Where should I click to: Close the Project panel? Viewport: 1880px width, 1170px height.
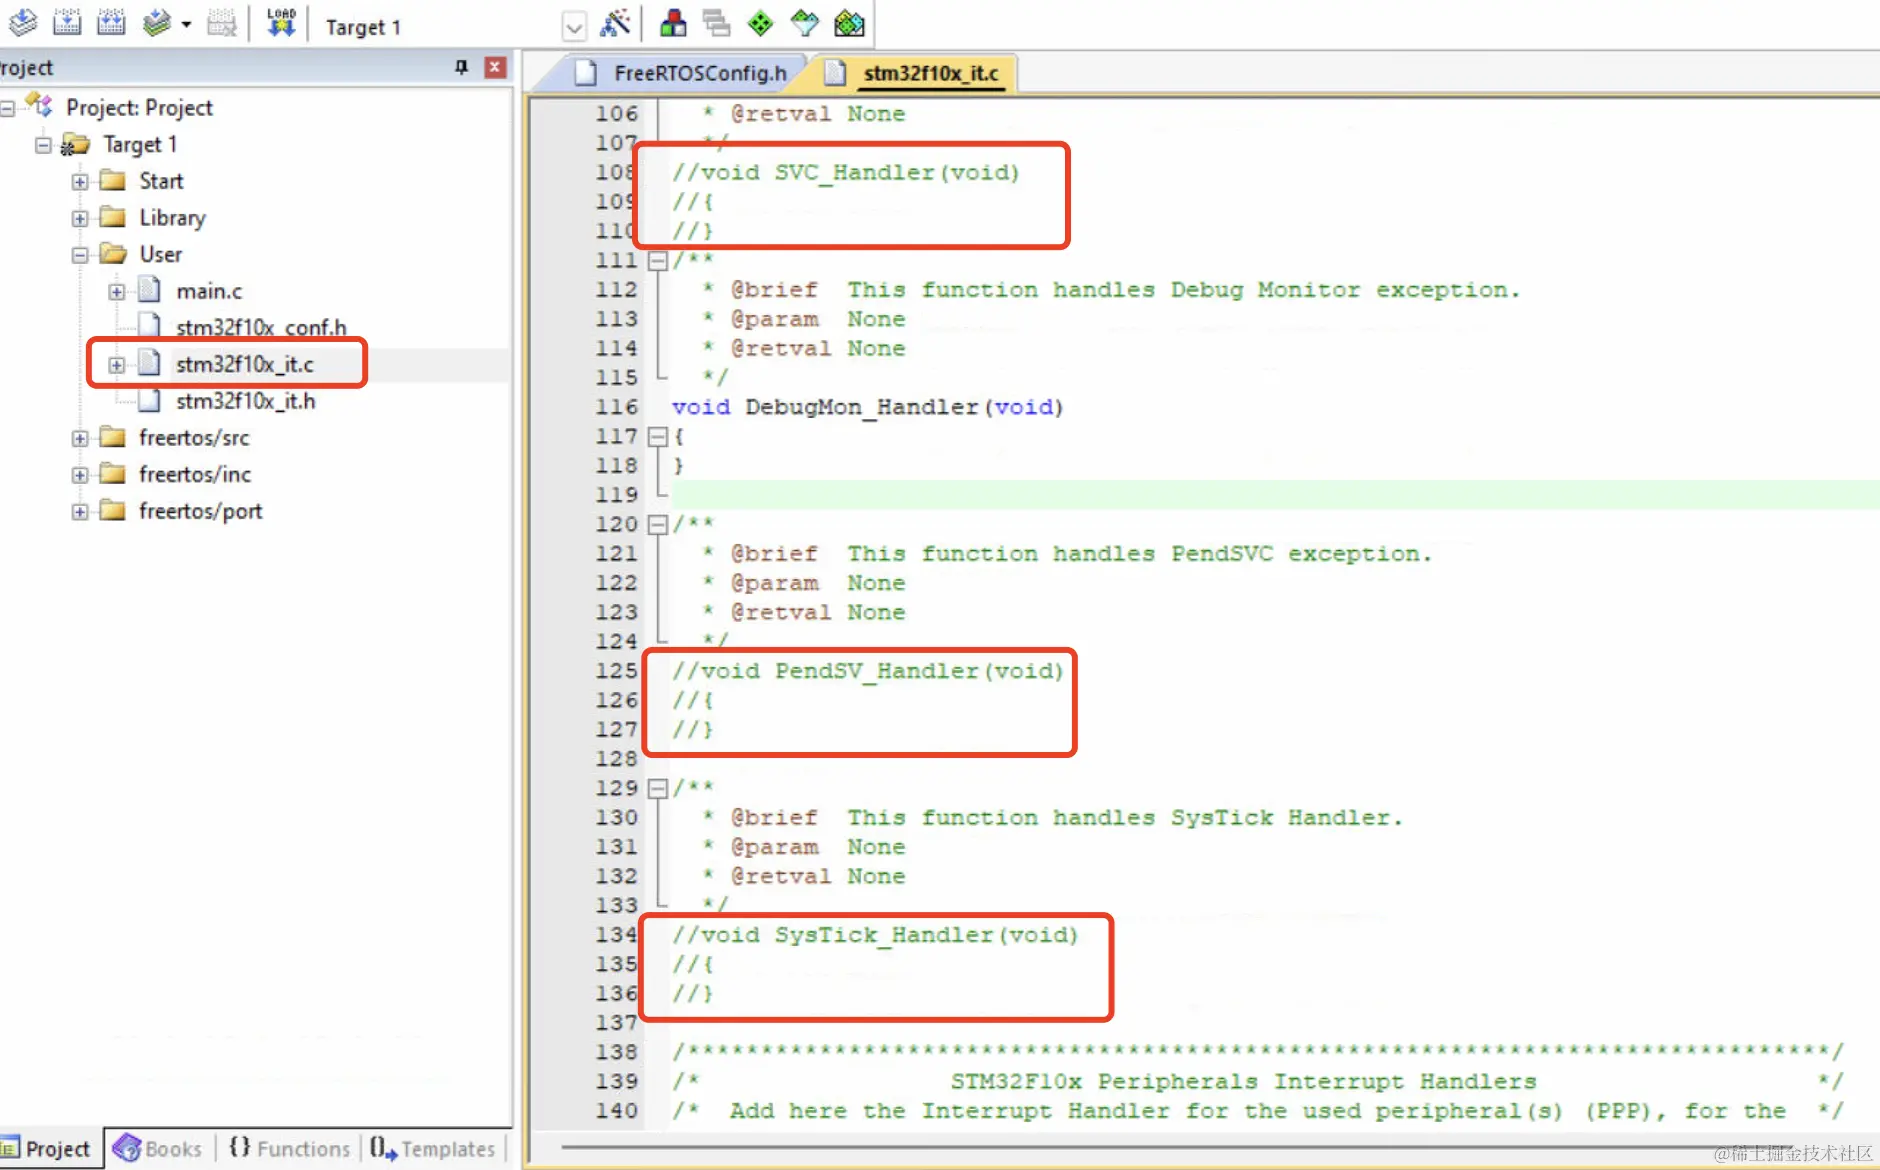point(495,67)
